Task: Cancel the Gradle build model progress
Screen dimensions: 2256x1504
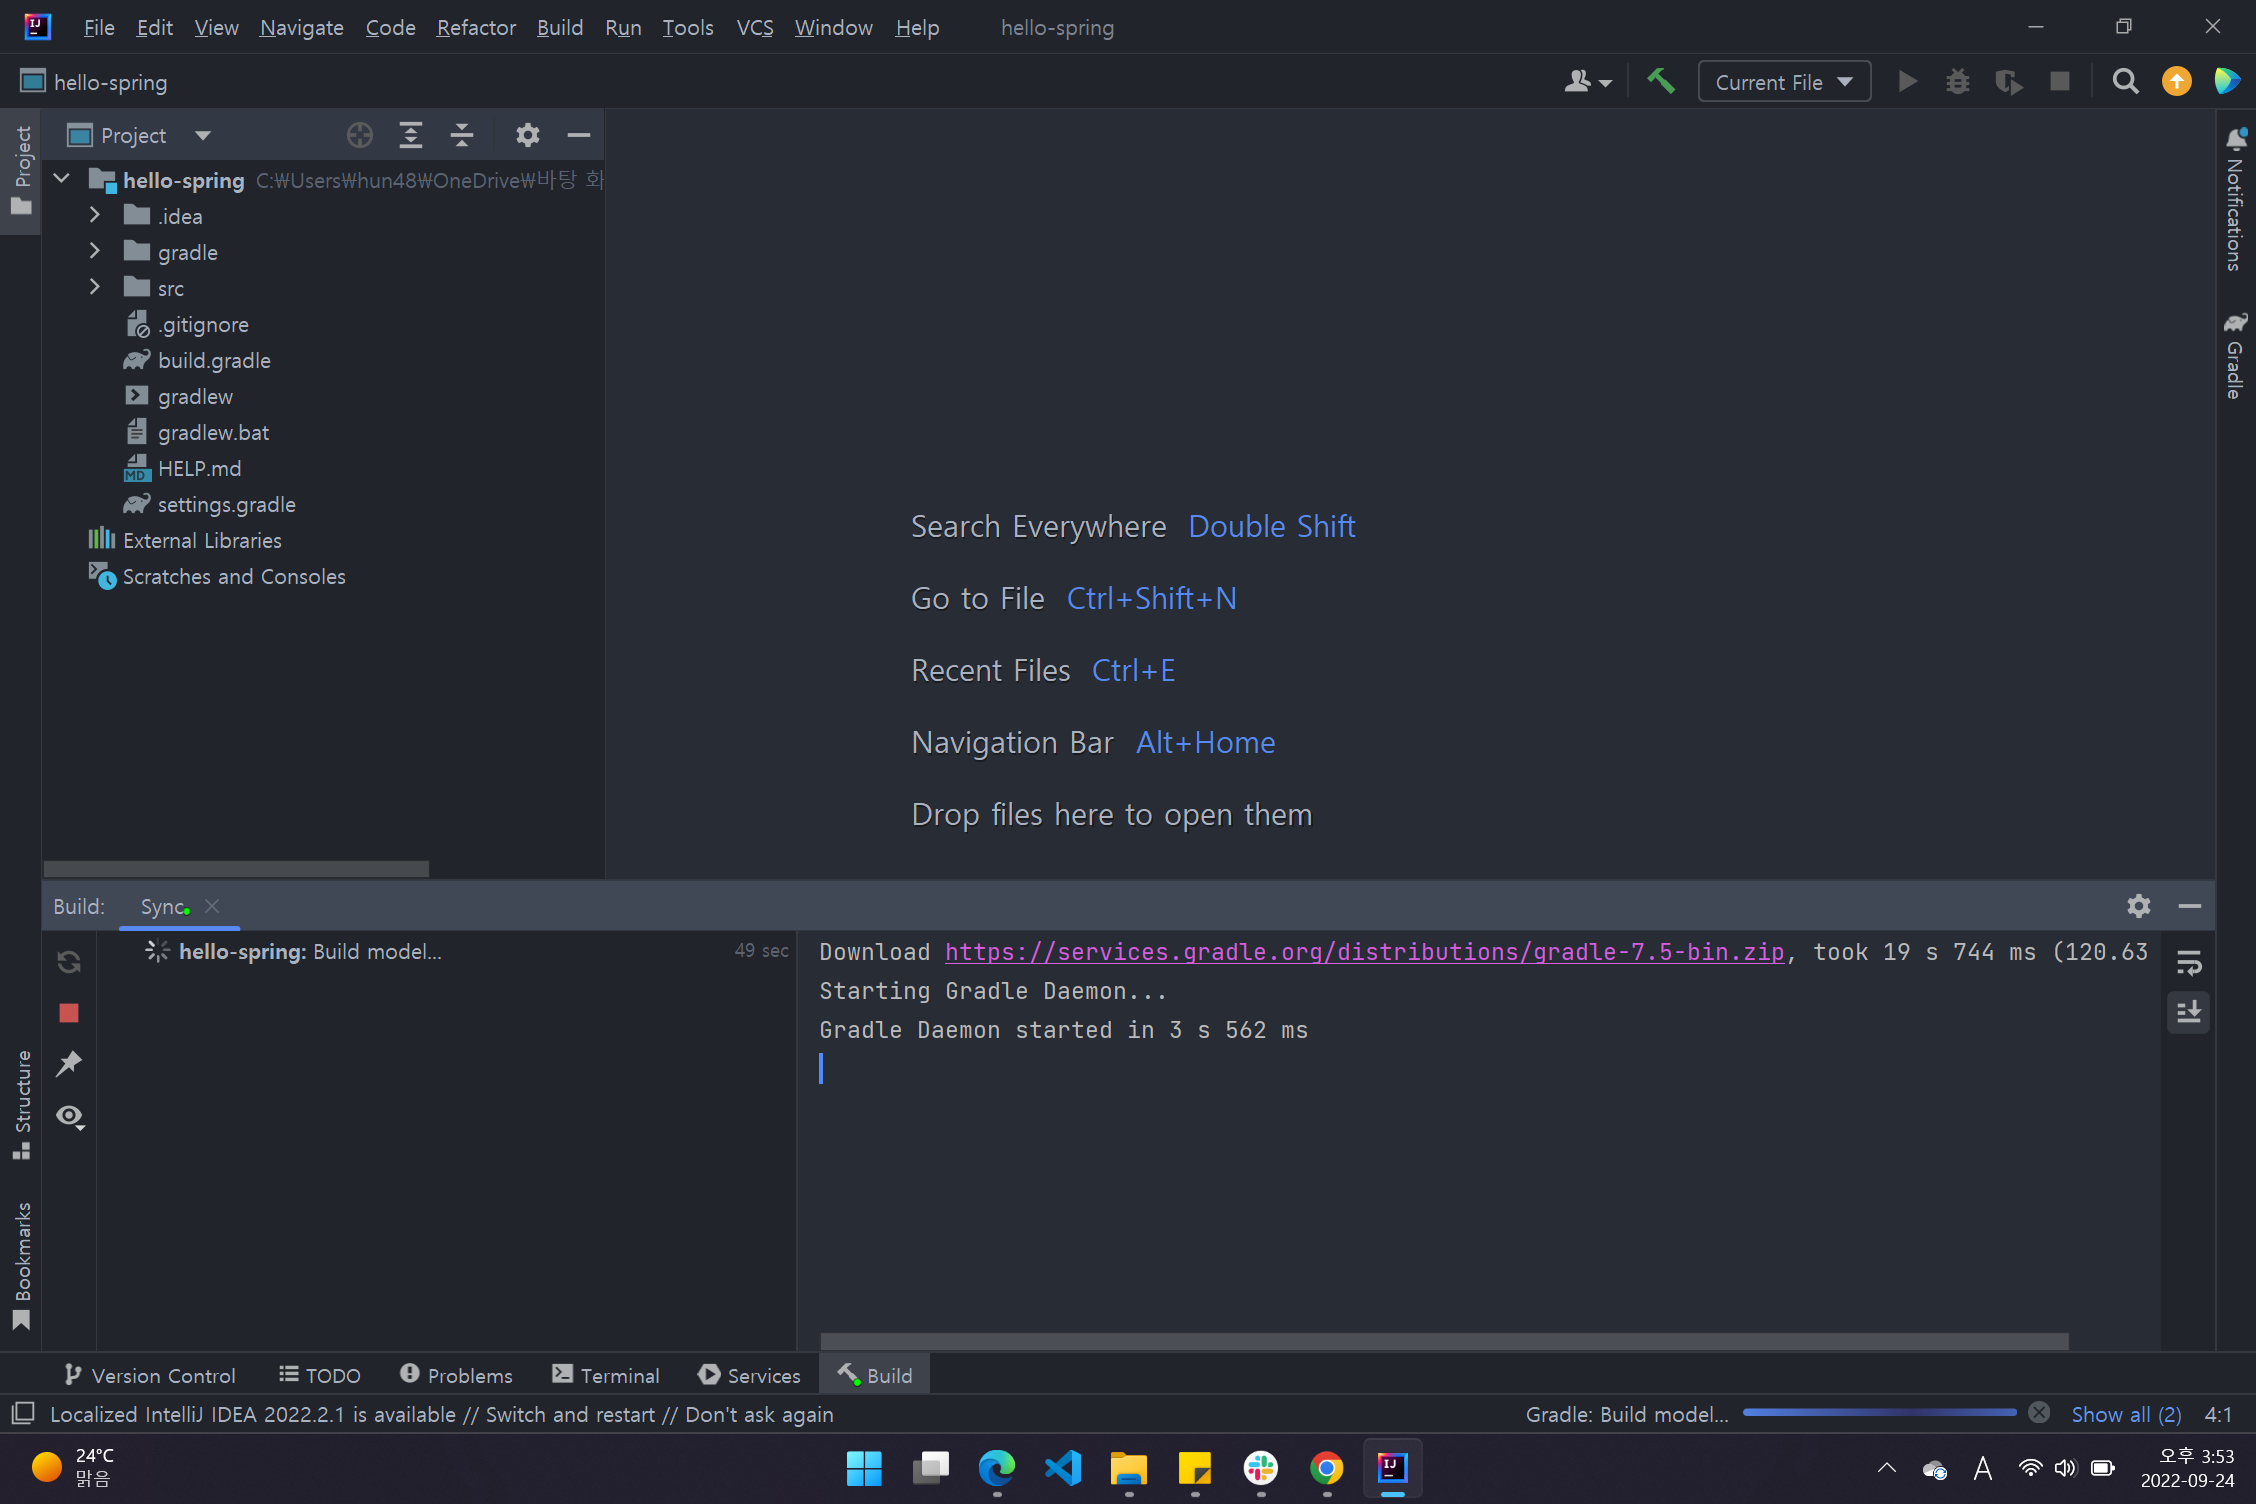Action: click(2039, 1413)
